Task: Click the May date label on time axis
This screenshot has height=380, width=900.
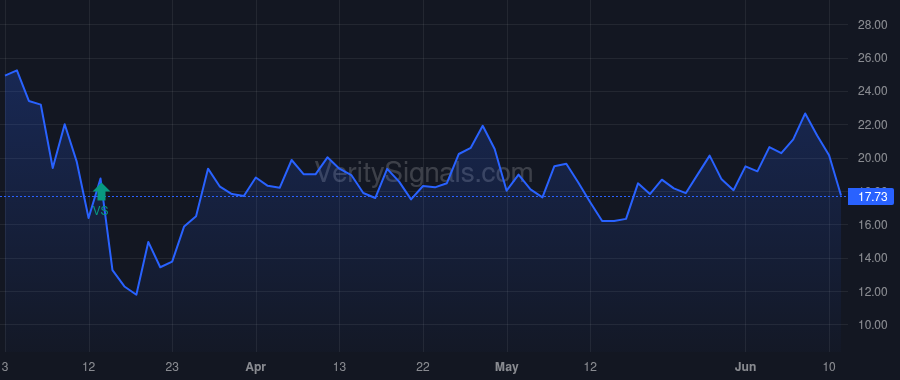Action: tap(507, 367)
